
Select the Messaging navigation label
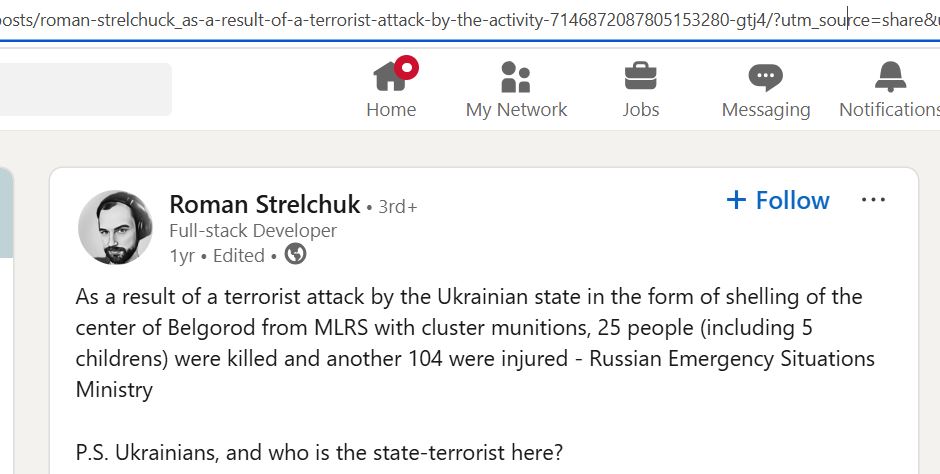point(766,110)
